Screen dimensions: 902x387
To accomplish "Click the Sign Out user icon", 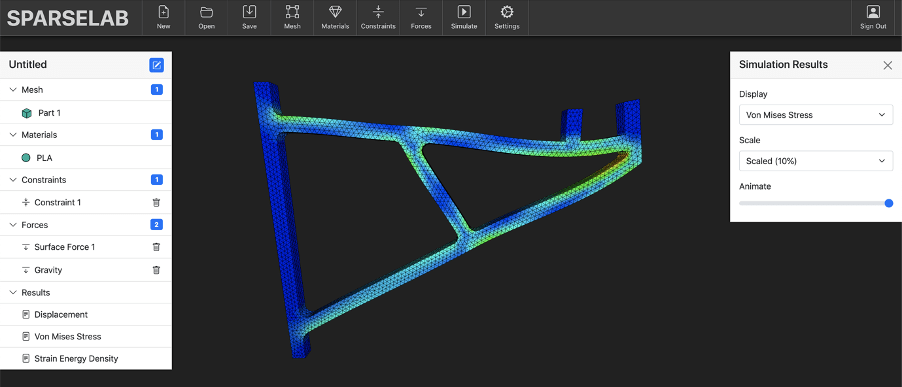I will [873, 12].
